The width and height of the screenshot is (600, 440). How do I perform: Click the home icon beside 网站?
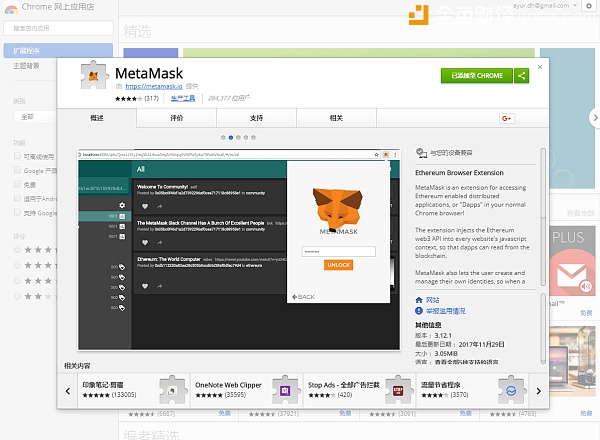[419, 300]
